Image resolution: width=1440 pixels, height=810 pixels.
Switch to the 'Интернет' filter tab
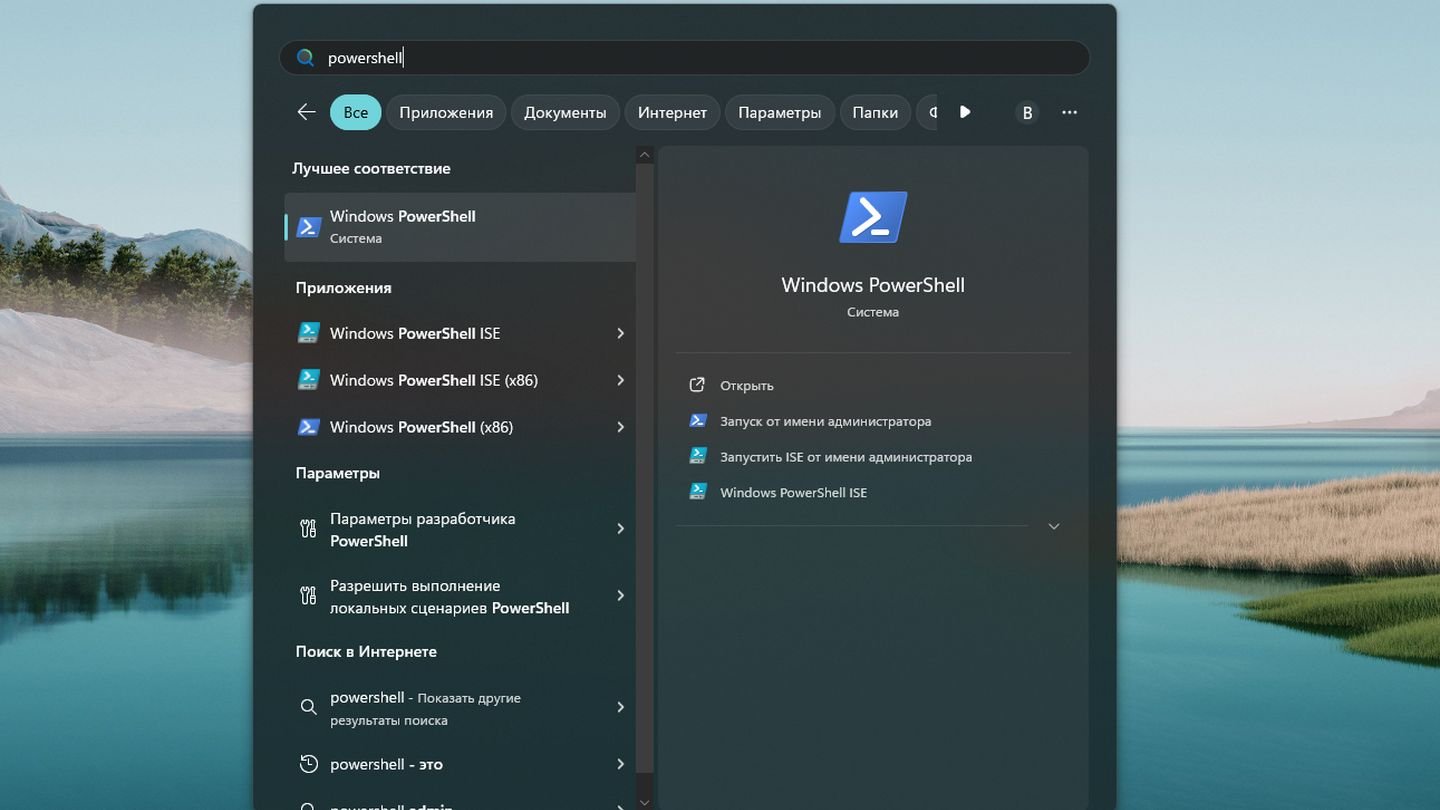[x=672, y=112]
